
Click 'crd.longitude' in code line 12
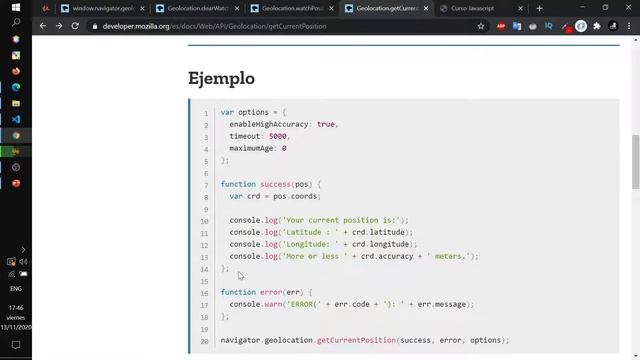380,244
